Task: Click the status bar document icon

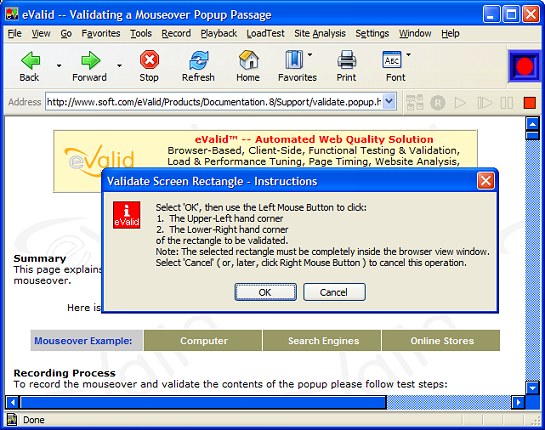Action: 12,420
